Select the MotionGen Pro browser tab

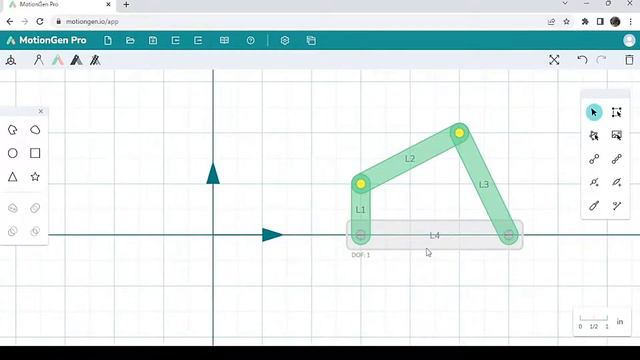[x=59, y=4]
